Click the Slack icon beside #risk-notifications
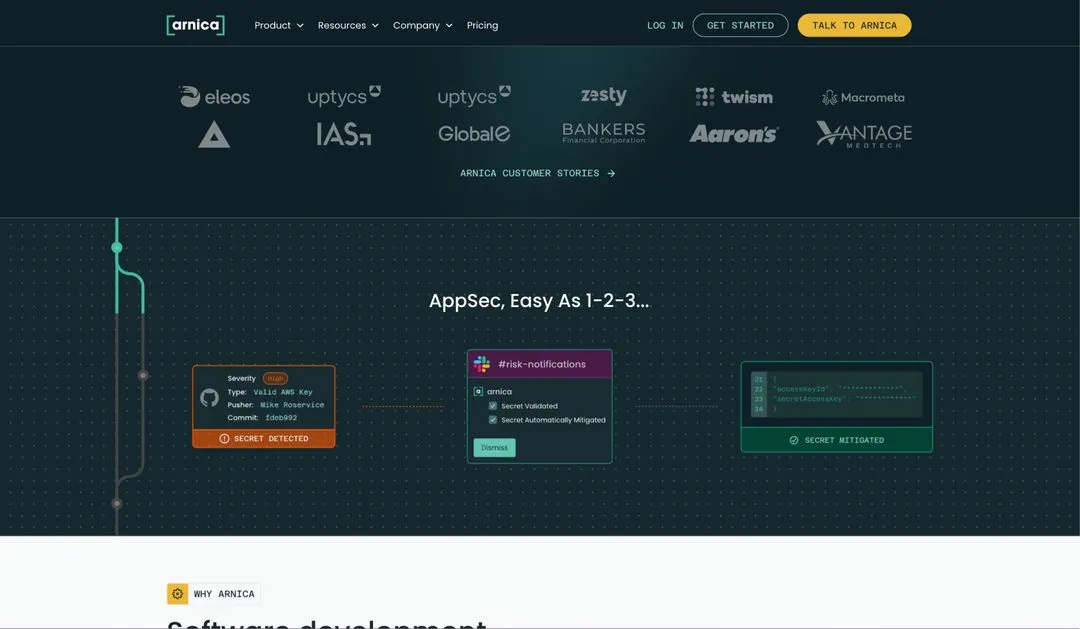The width and height of the screenshot is (1080, 629). [482, 364]
